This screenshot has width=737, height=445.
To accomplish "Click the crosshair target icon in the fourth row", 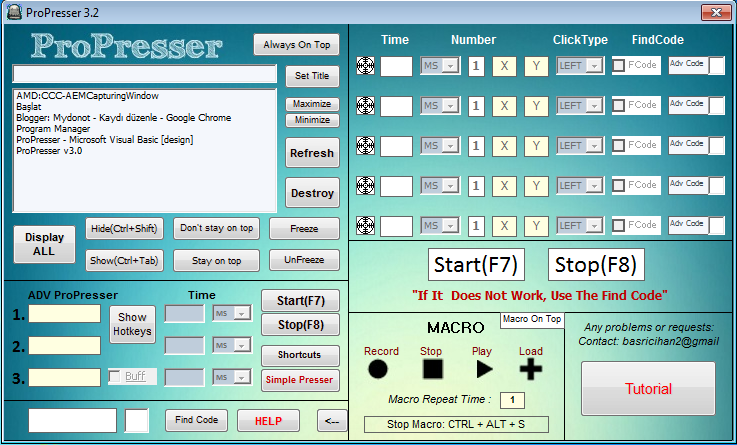I will tap(365, 186).
